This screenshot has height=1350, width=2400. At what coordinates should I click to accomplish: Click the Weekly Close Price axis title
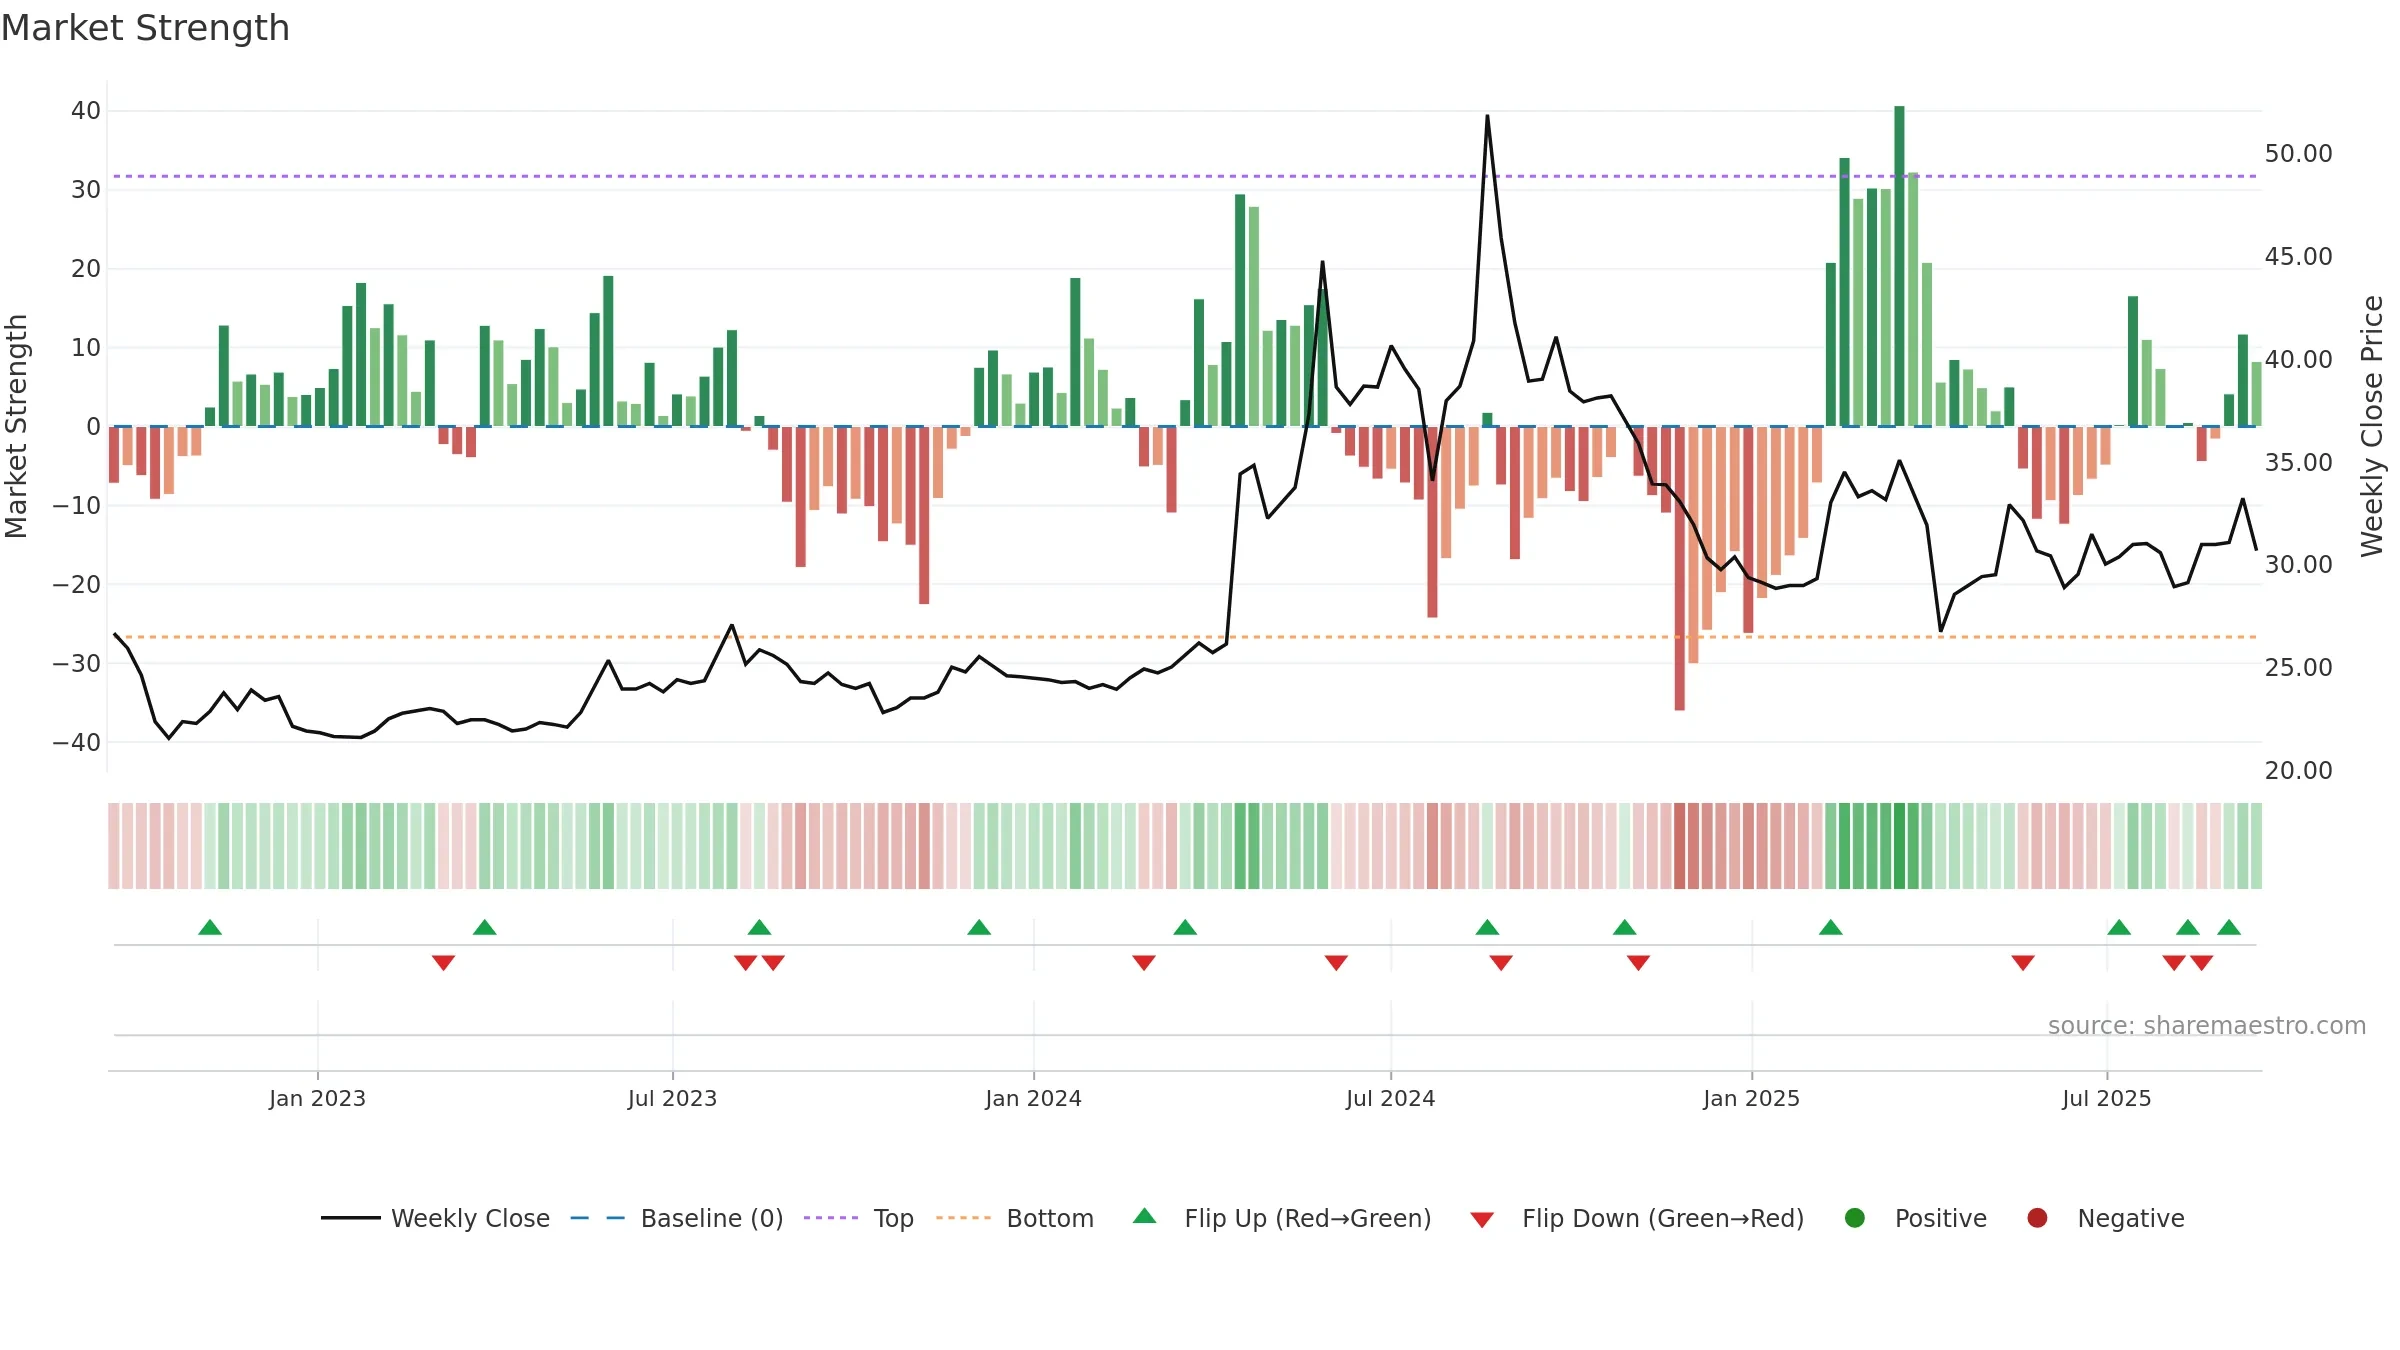[x=2372, y=426]
